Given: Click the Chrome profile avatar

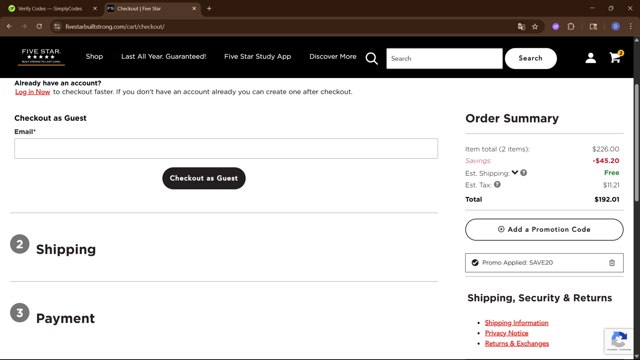Looking at the screenshot, I should (616, 27).
